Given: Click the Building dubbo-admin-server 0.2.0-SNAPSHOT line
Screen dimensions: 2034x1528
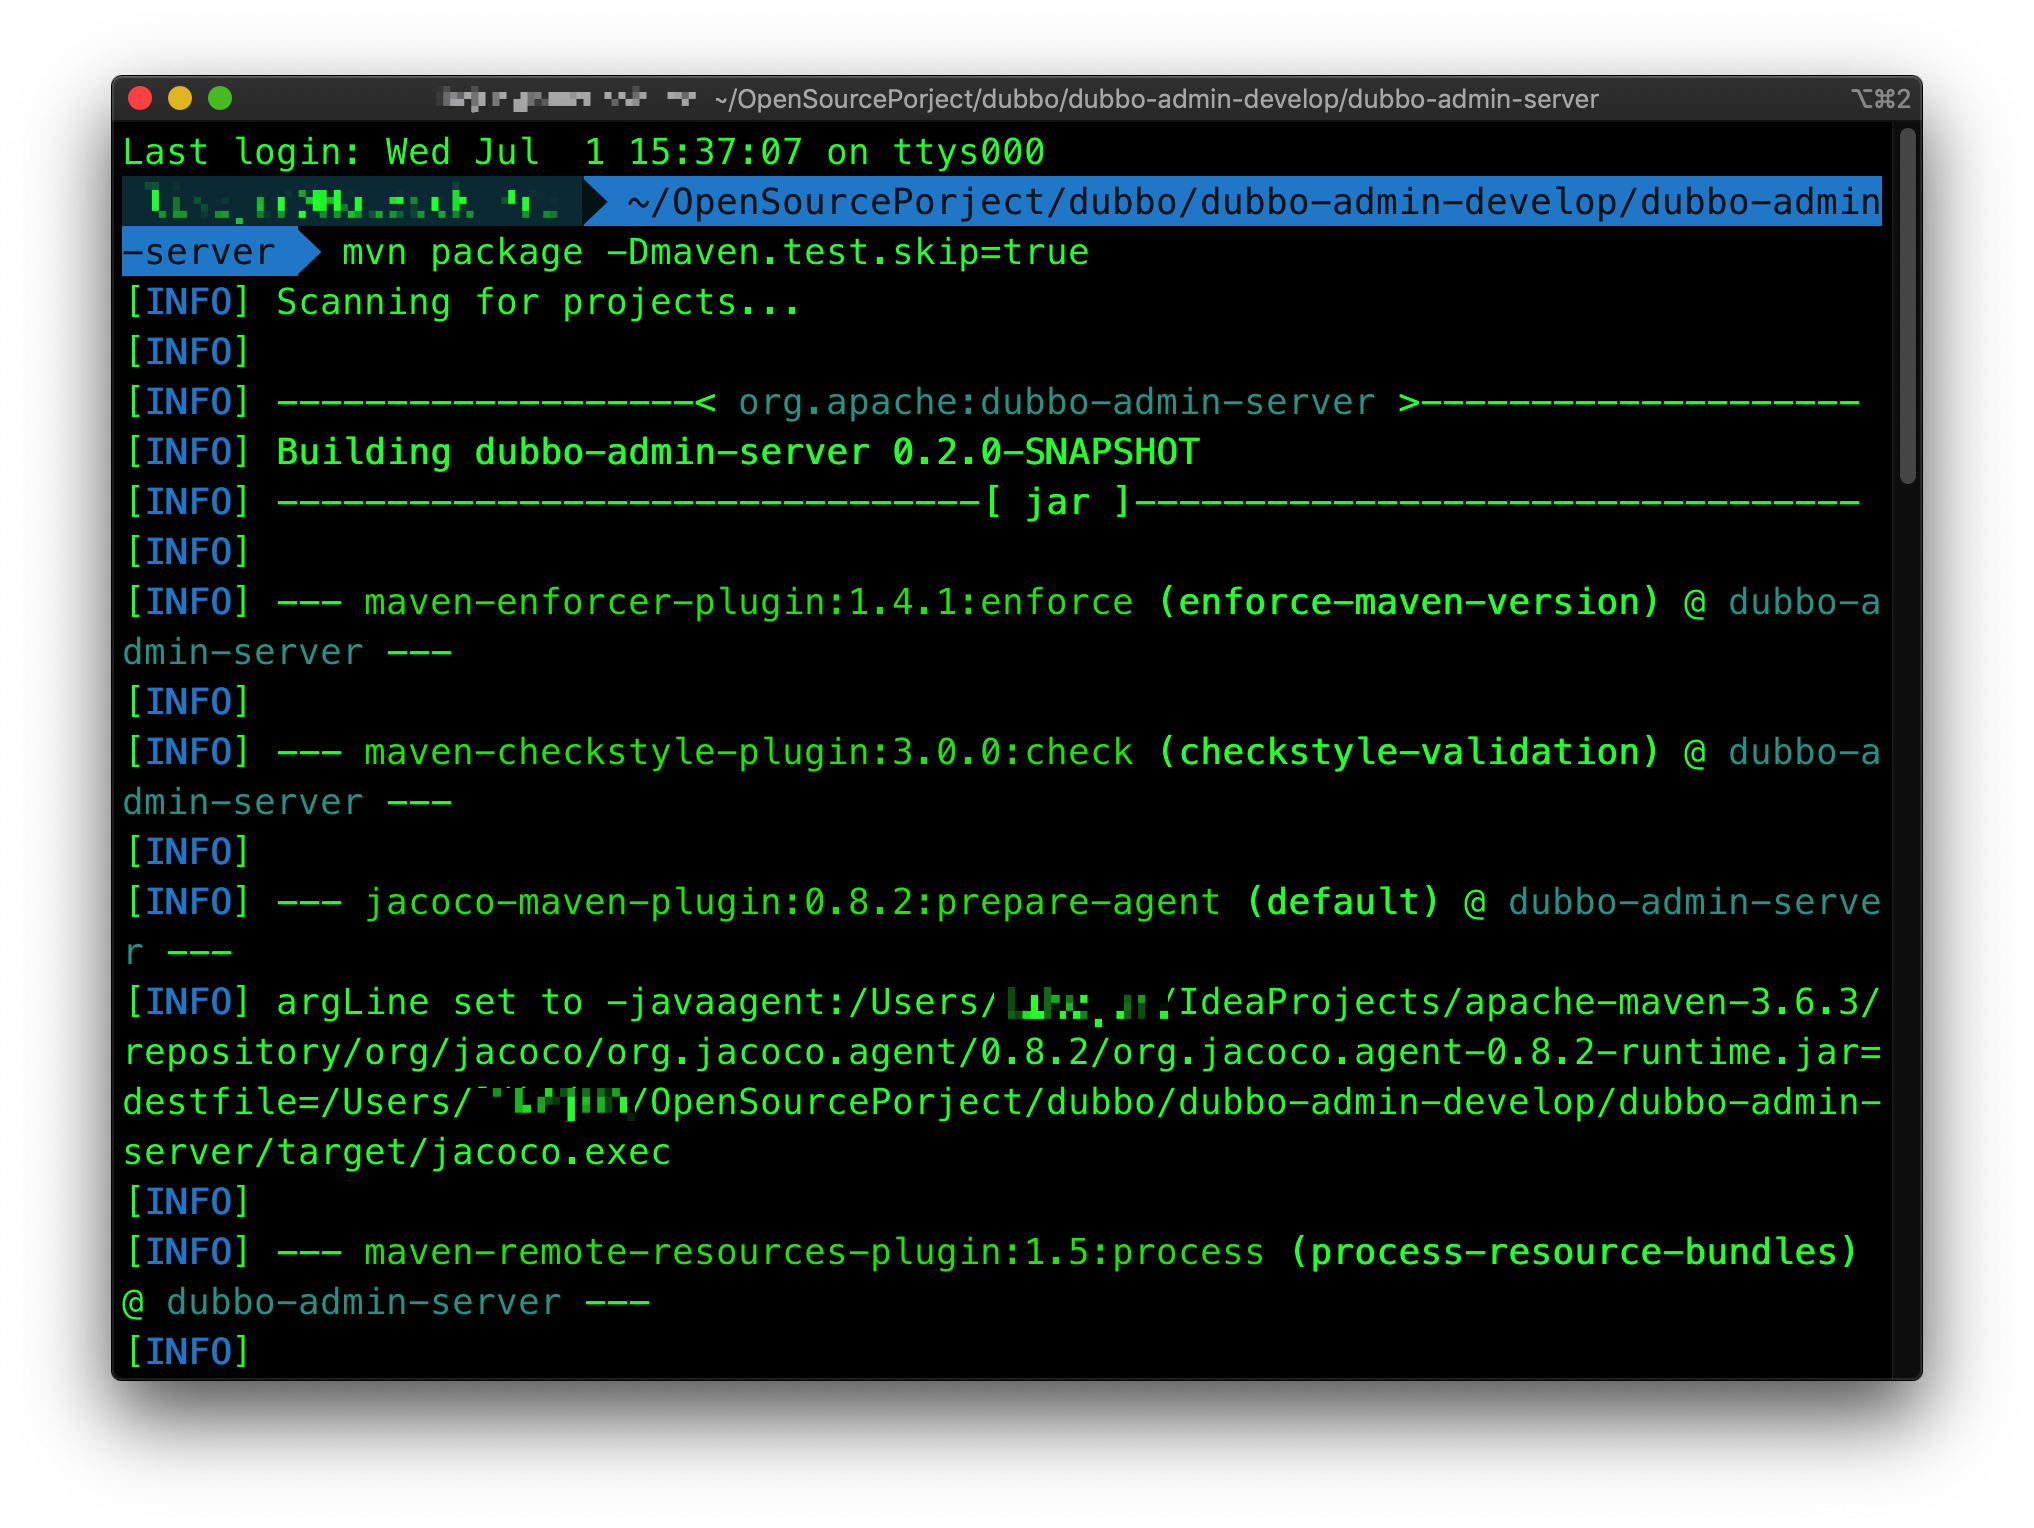Looking at the screenshot, I should 737,452.
